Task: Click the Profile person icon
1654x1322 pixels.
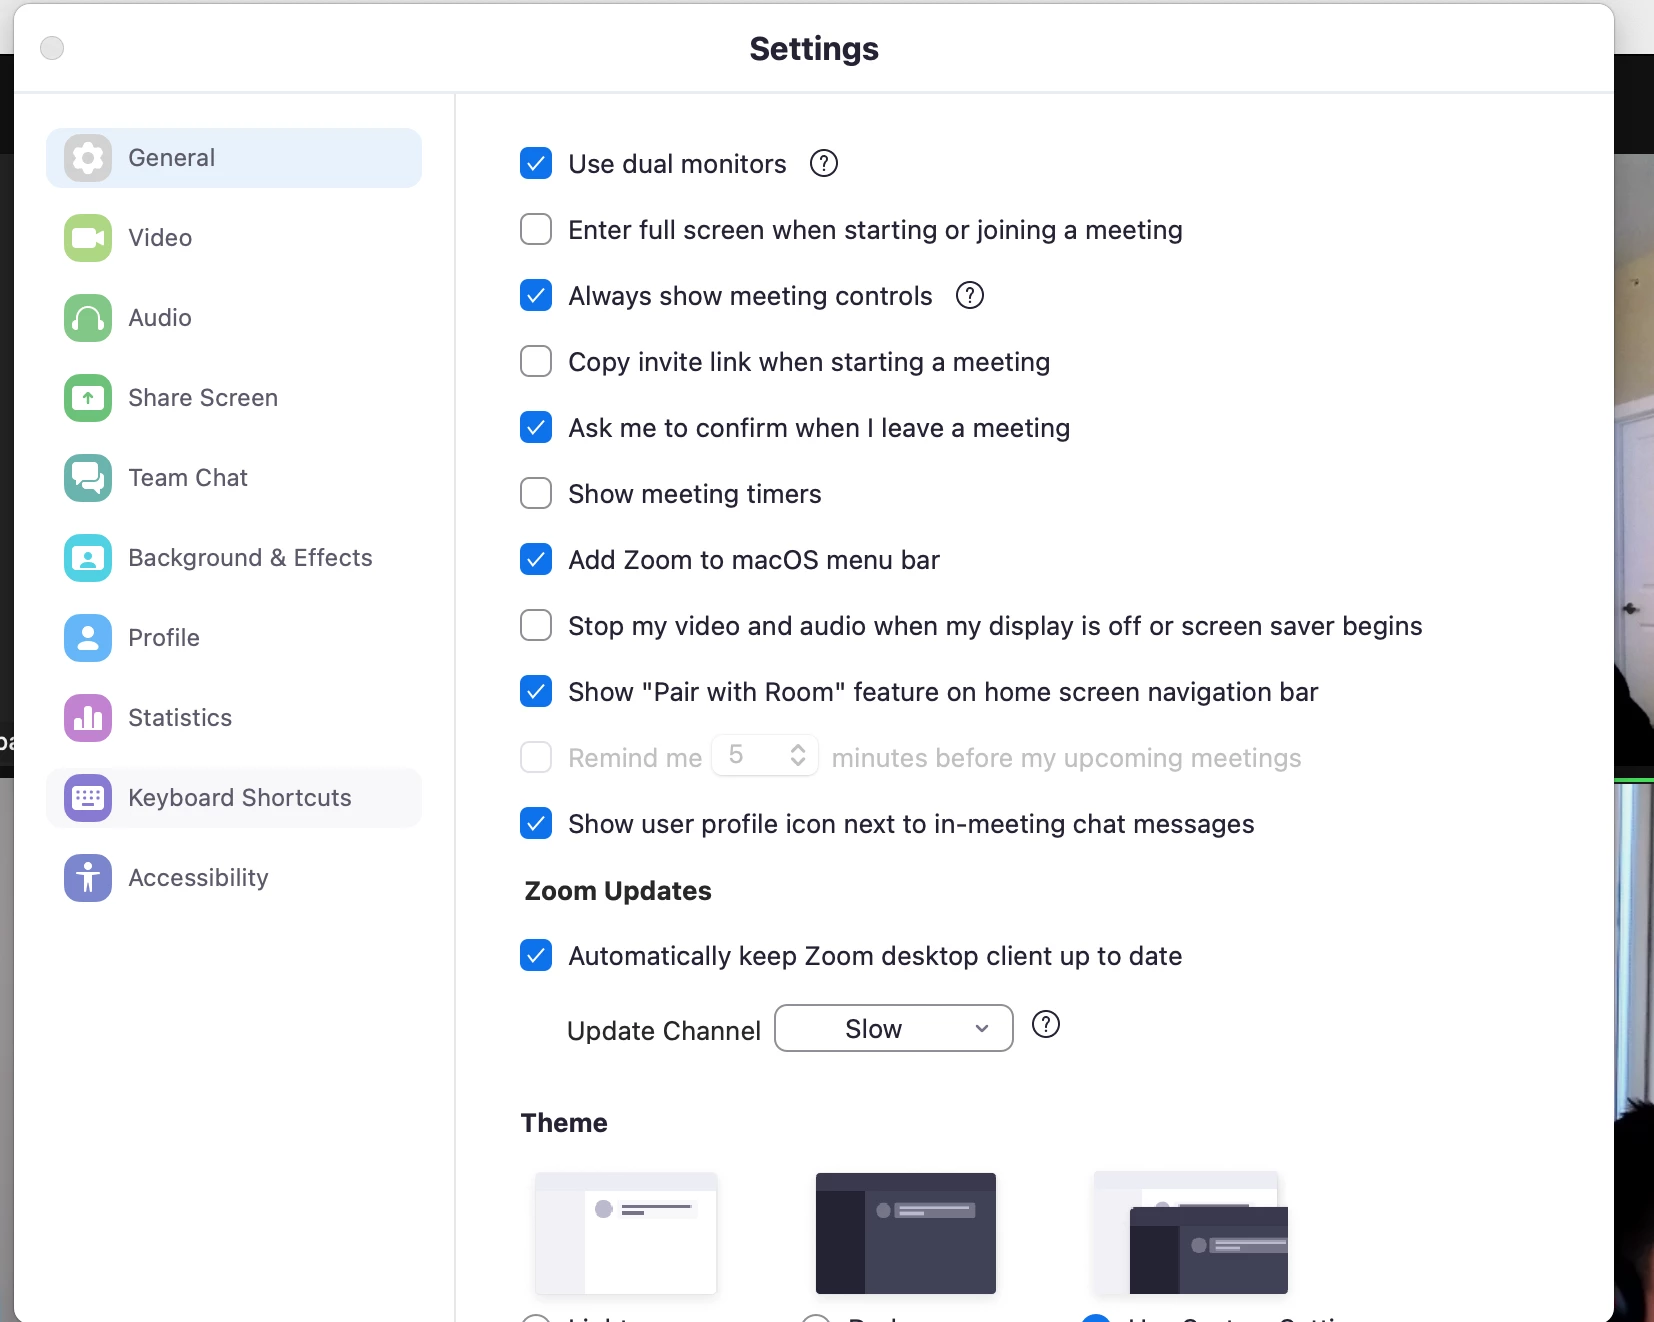Action: pyautogui.click(x=88, y=638)
